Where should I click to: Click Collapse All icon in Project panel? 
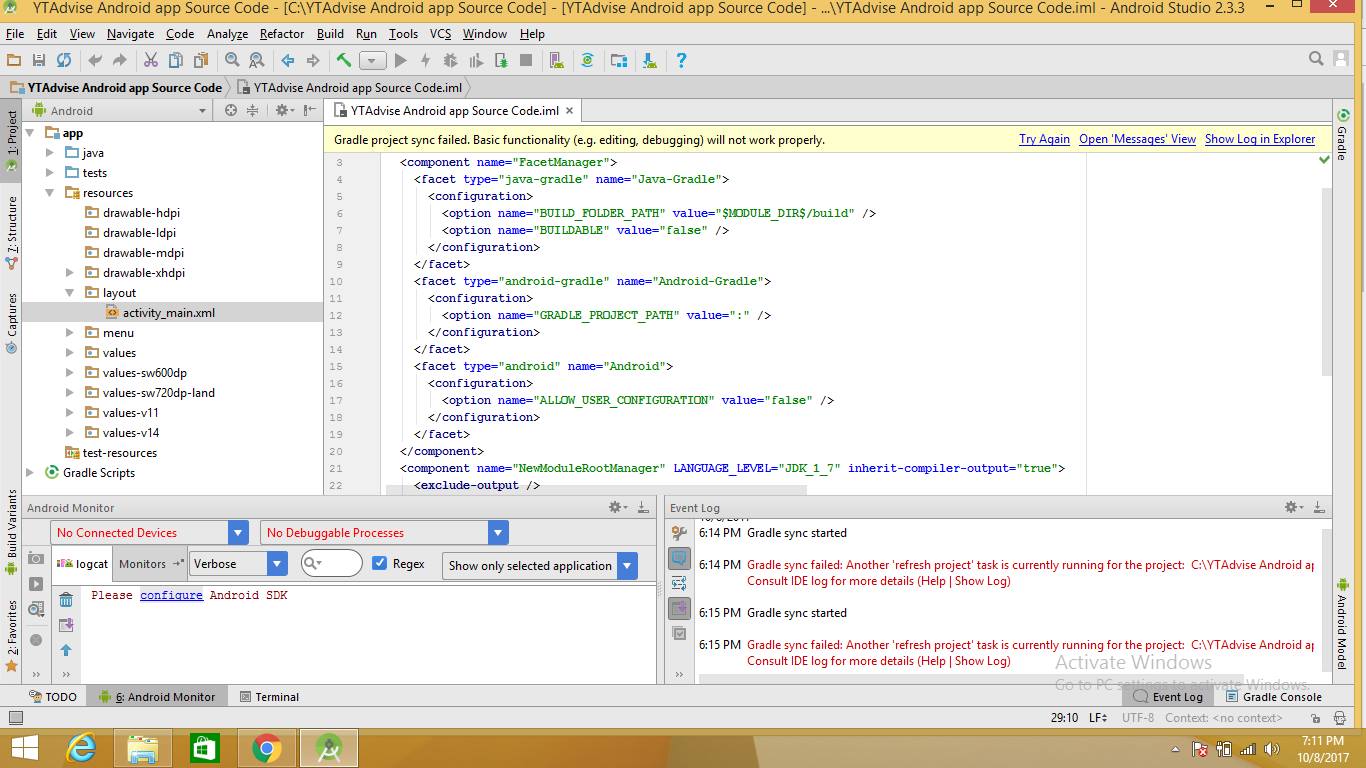point(252,111)
